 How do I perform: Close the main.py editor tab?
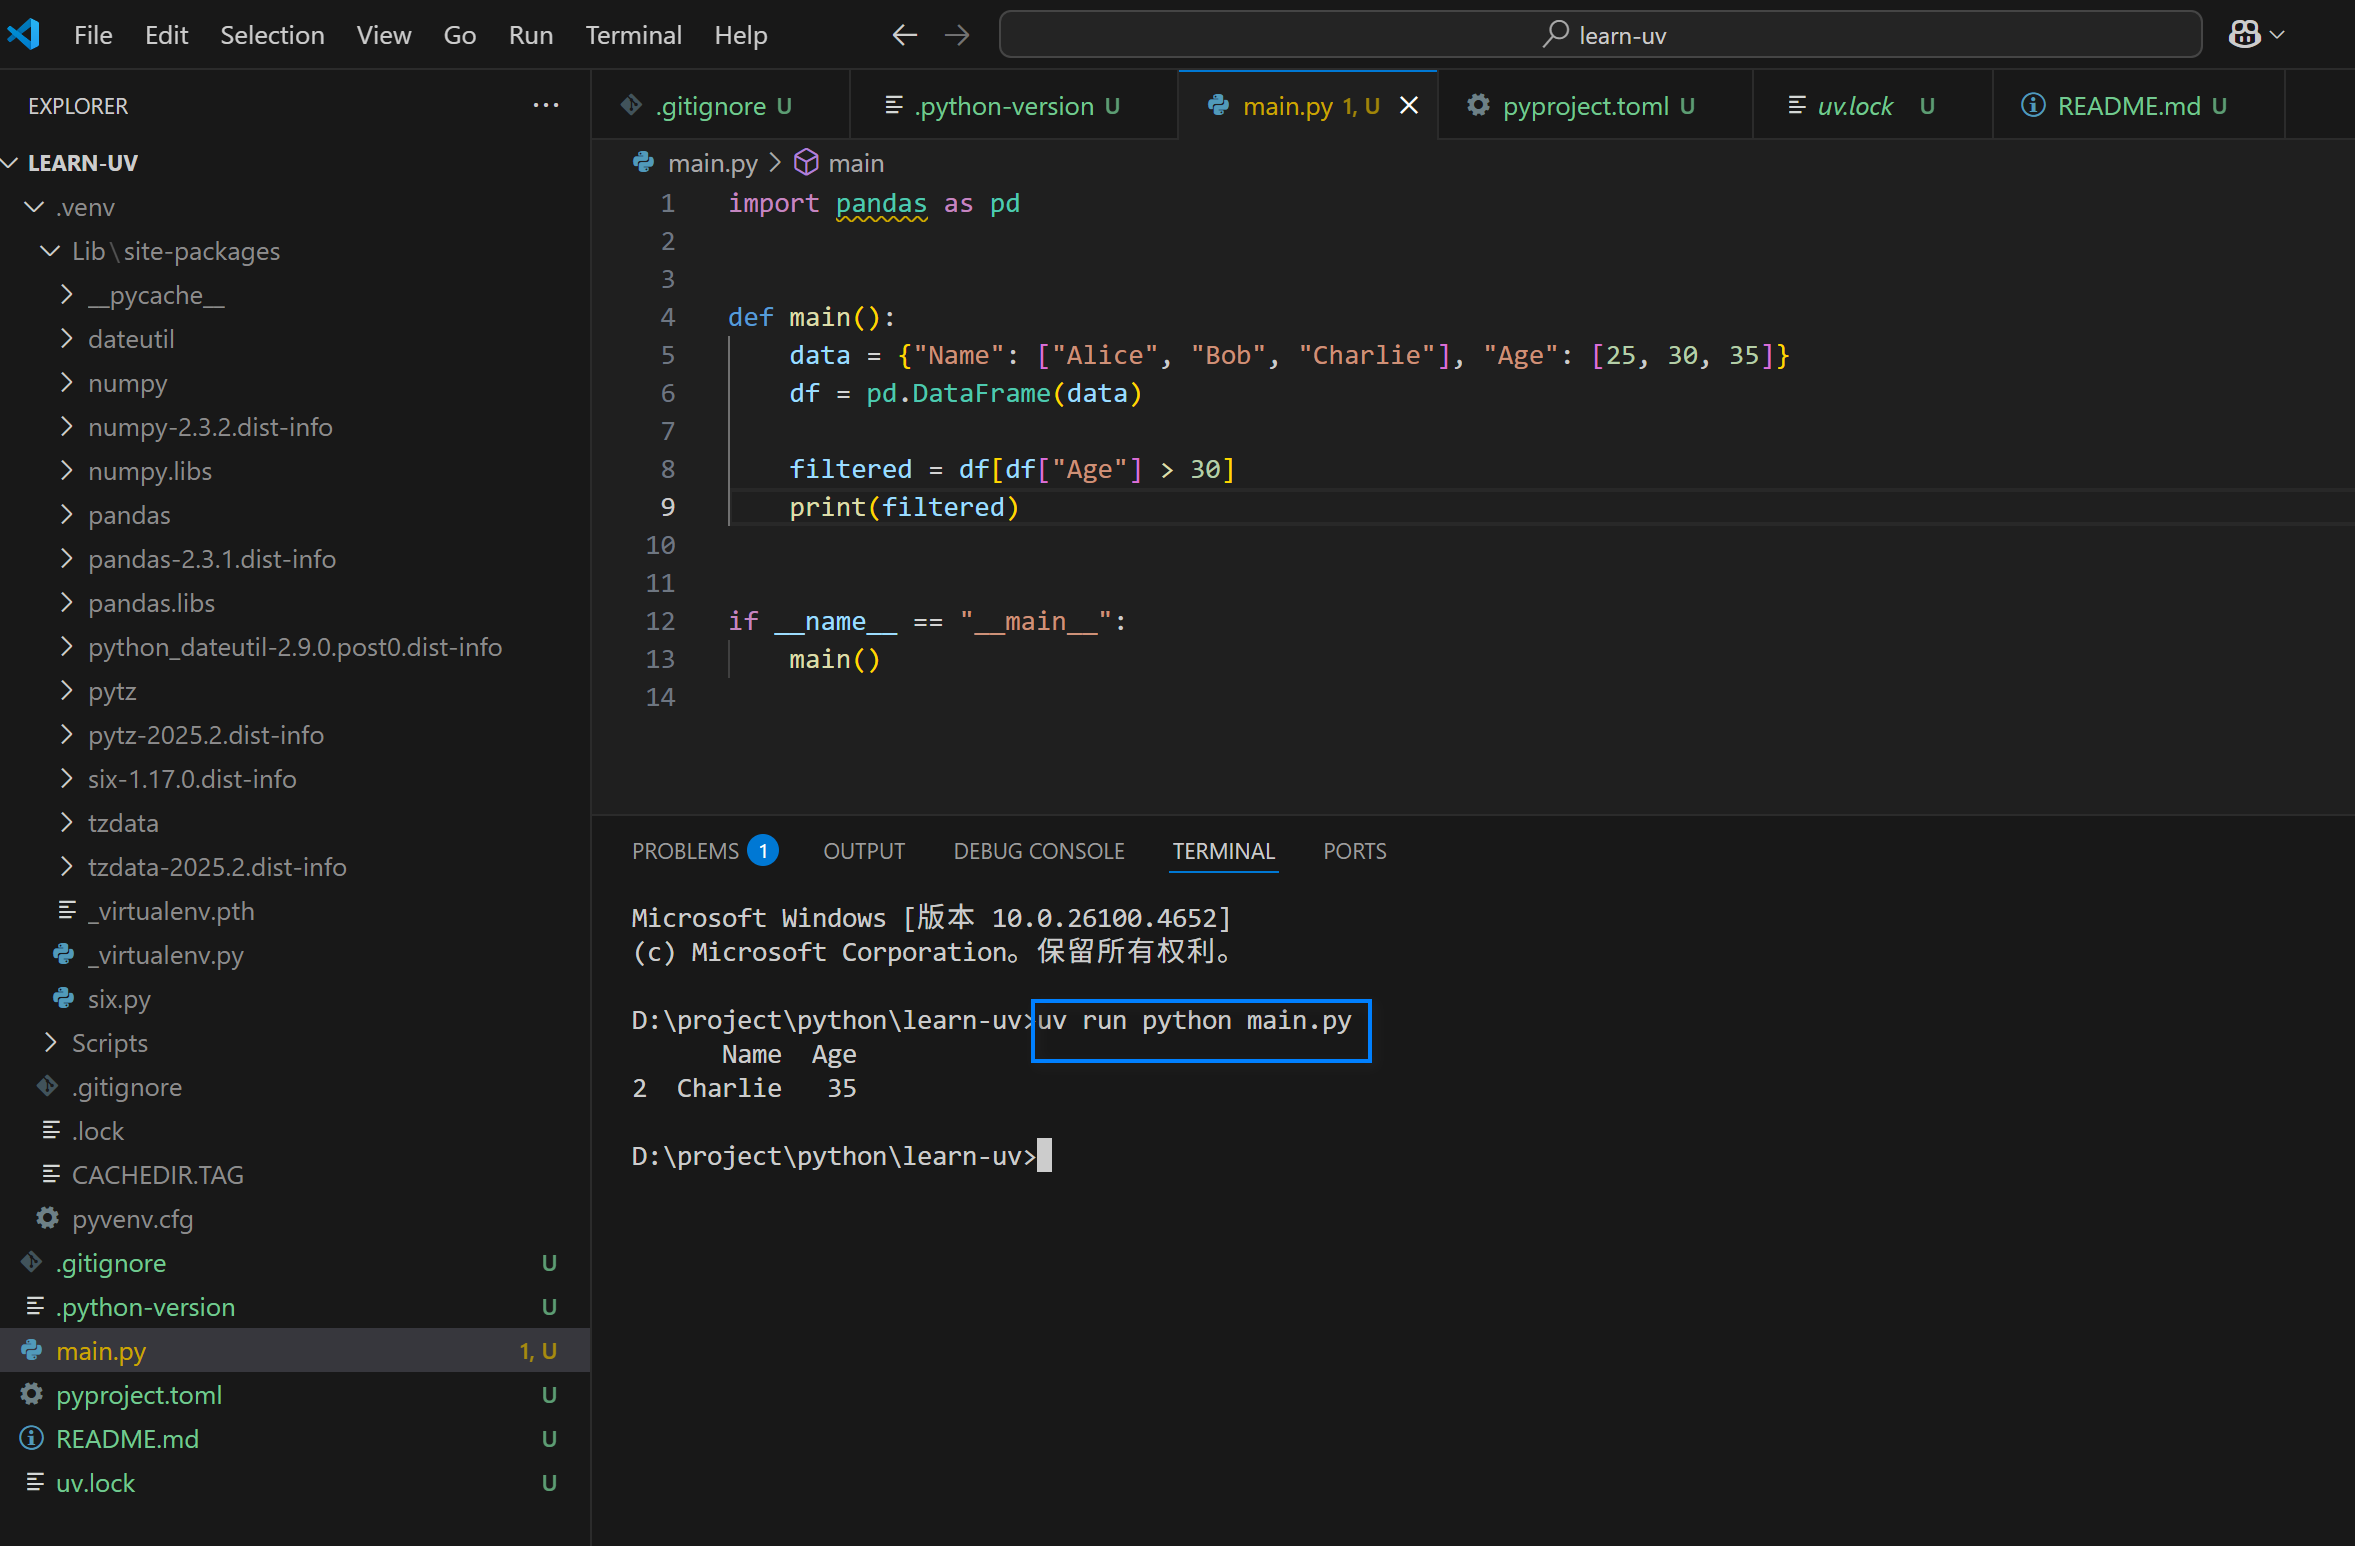pyautogui.click(x=1409, y=105)
